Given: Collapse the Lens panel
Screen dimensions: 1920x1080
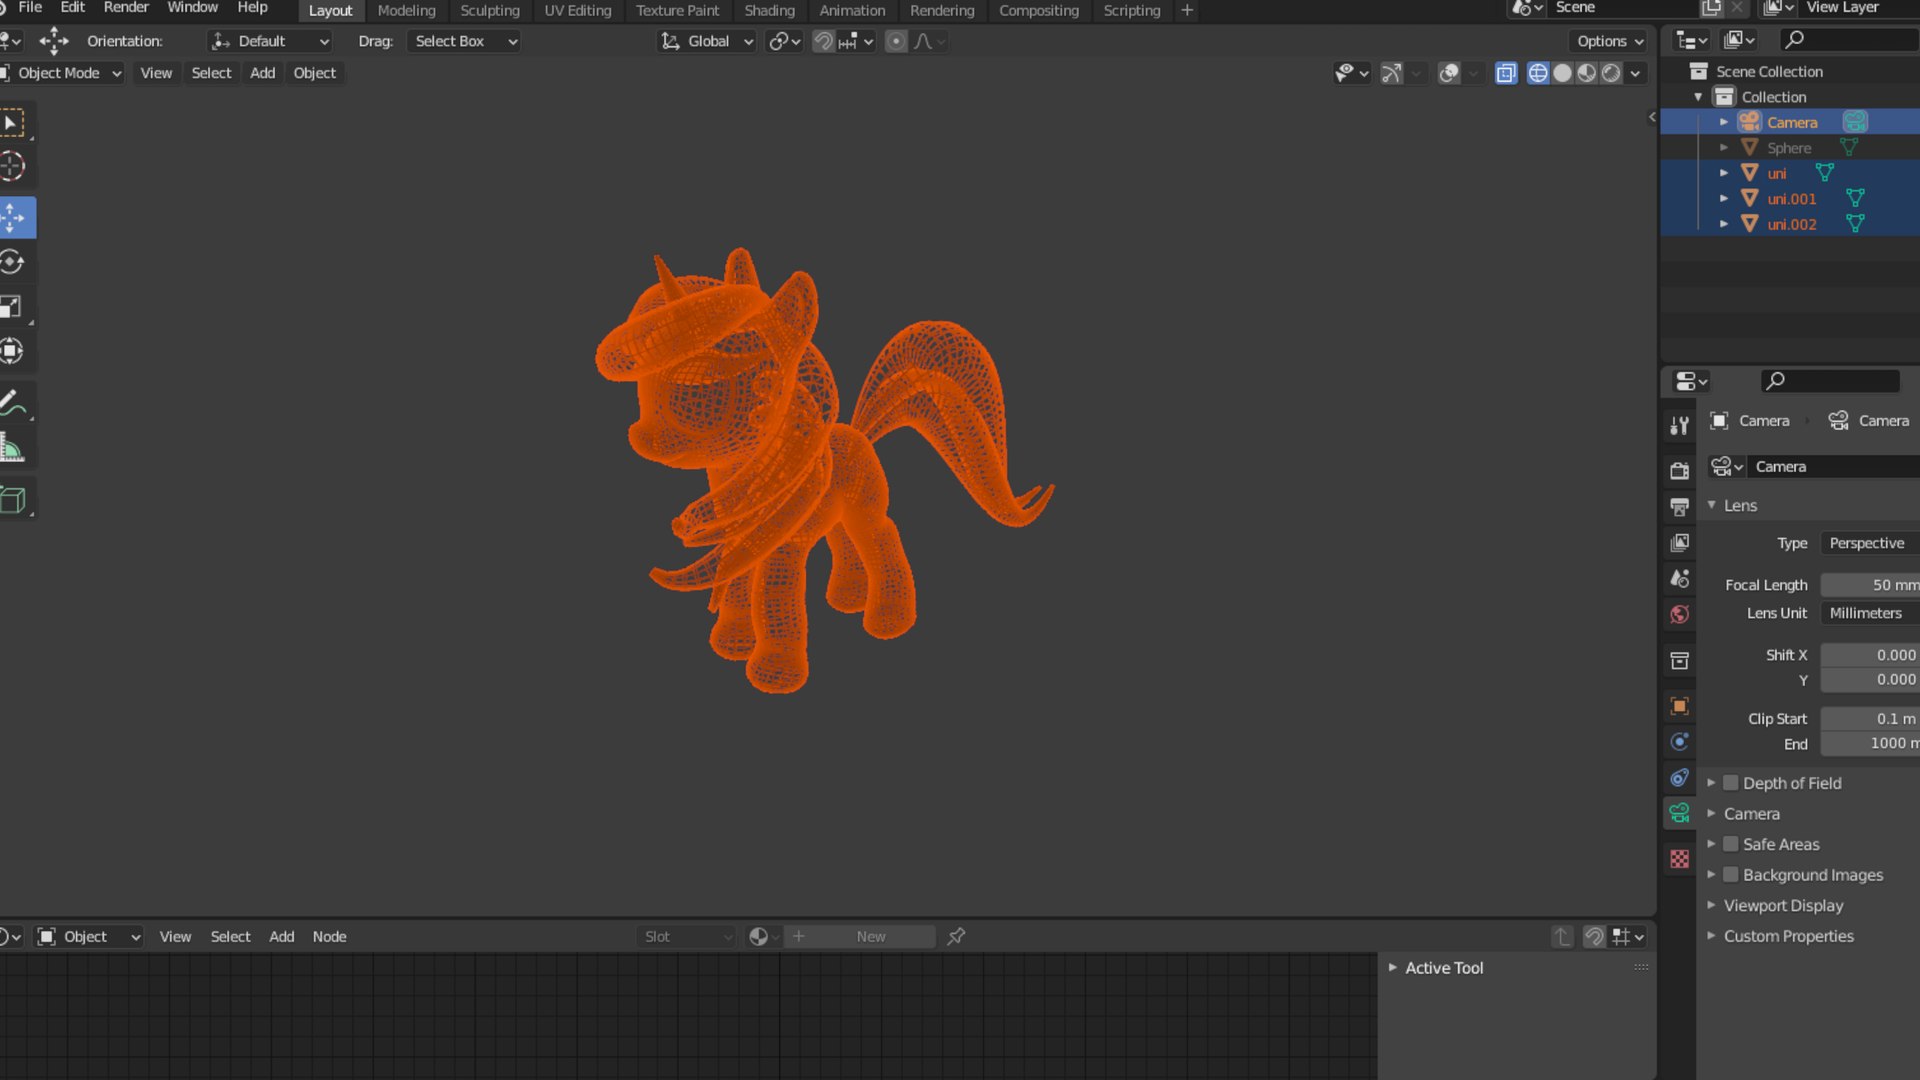Looking at the screenshot, I should [x=1712, y=505].
